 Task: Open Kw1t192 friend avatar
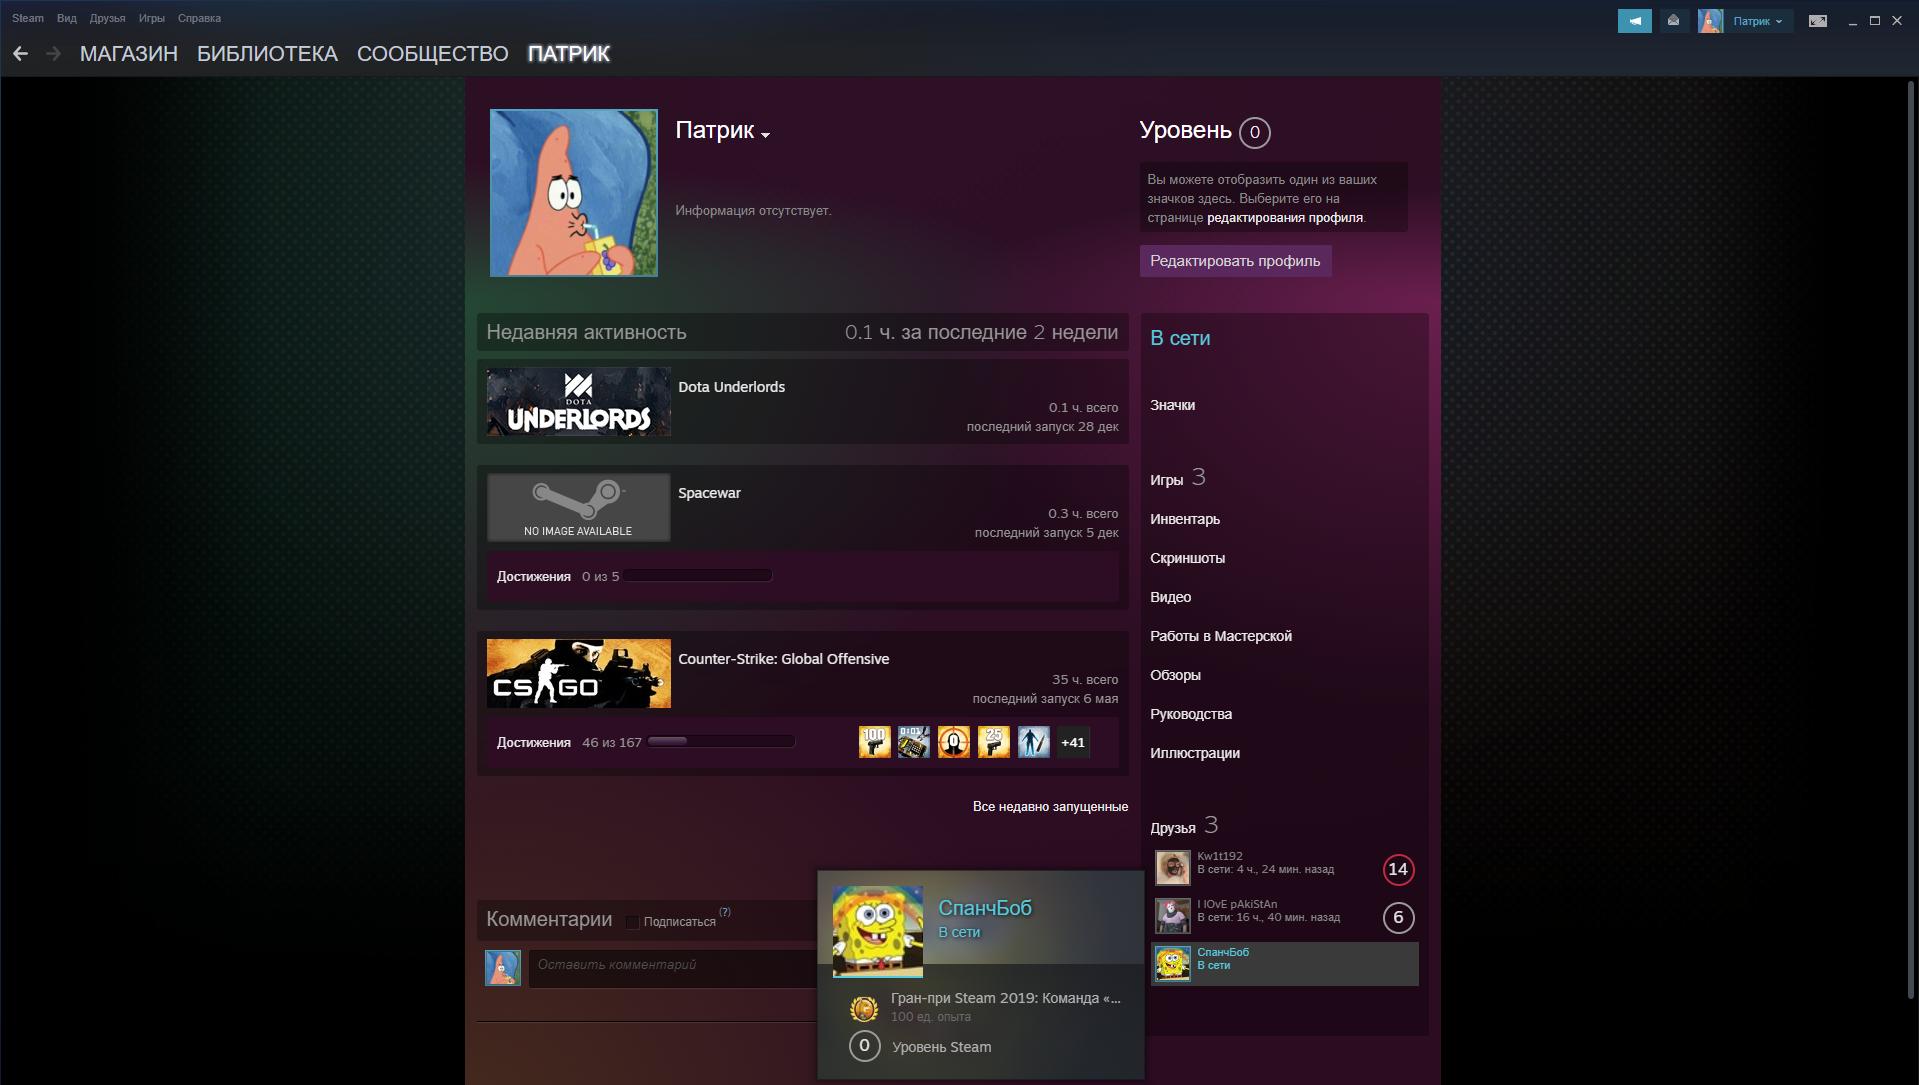coord(1172,868)
